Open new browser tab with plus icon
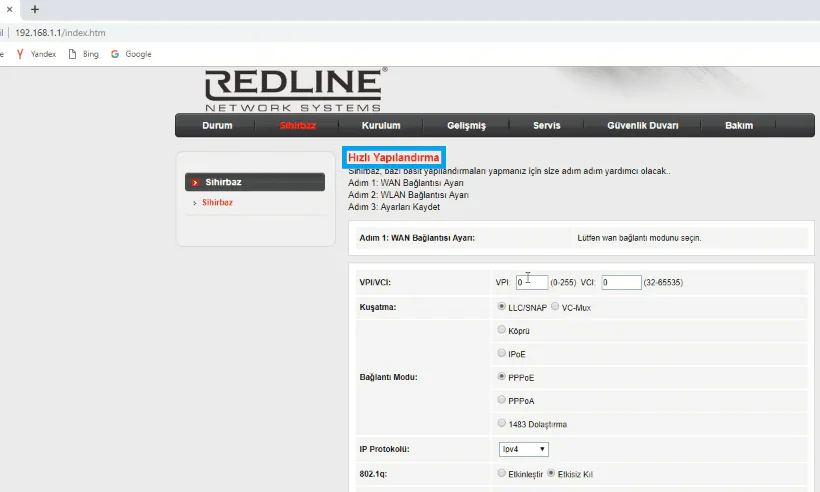 (35, 8)
